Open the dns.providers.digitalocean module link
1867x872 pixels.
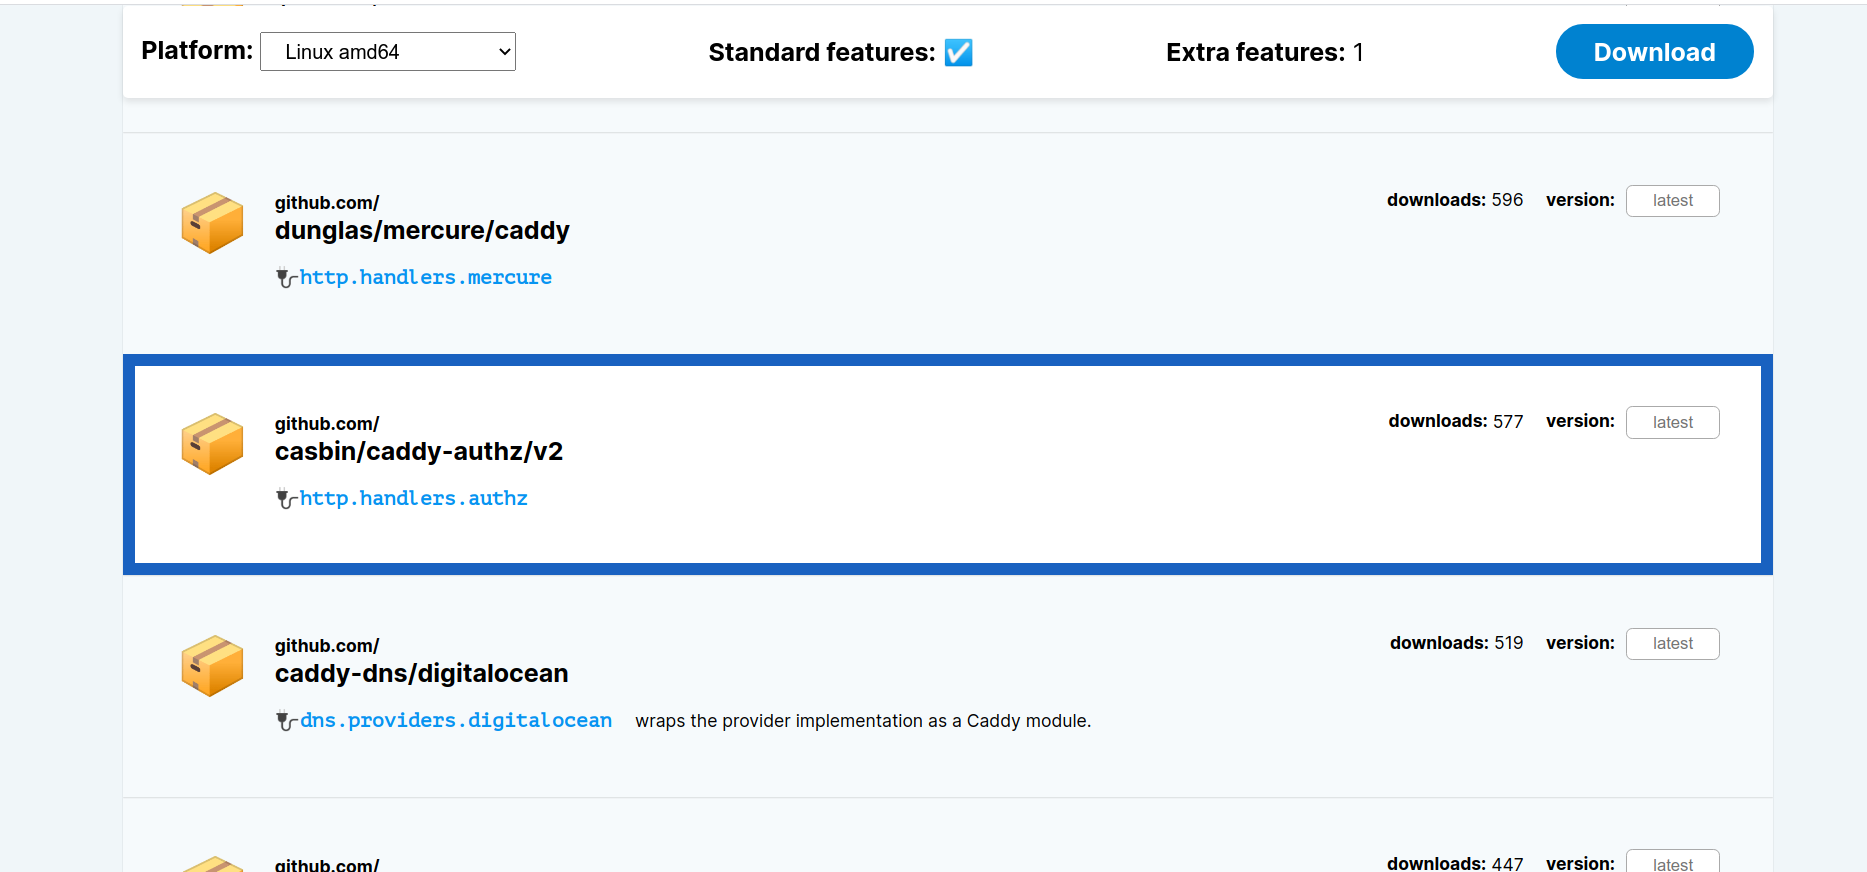click(456, 720)
